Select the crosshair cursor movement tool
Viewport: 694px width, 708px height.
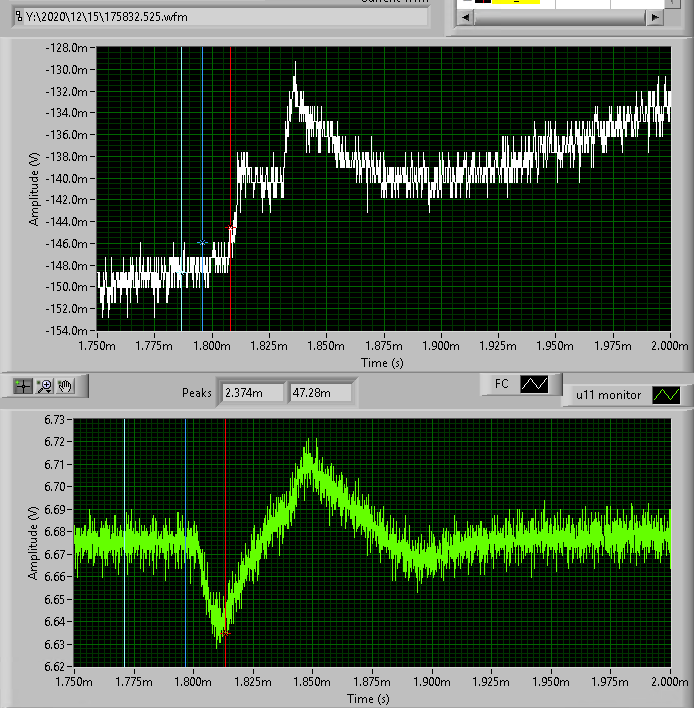click(24, 385)
